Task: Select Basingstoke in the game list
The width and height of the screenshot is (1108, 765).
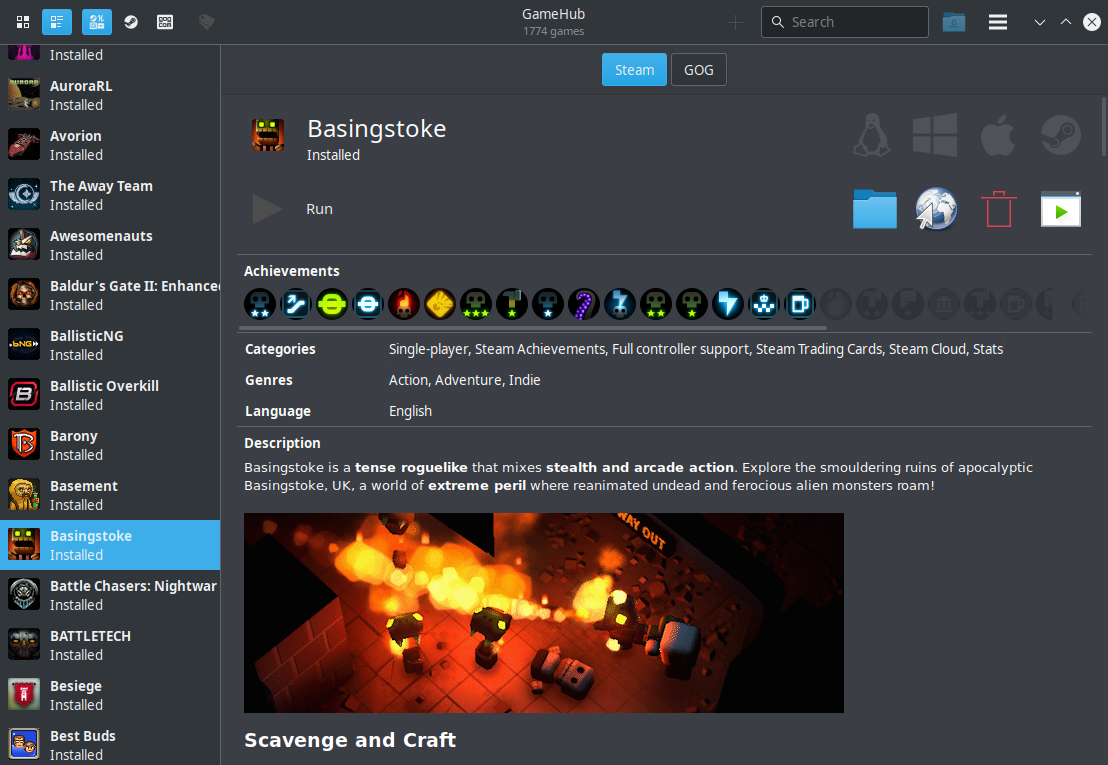Action: (x=110, y=545)
